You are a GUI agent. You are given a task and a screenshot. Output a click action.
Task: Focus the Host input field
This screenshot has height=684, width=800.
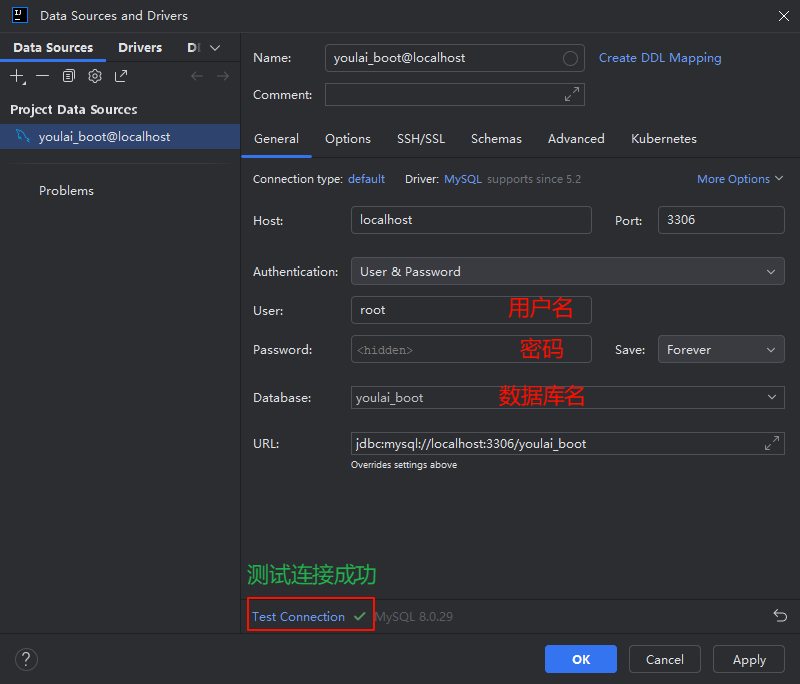[x=471, y=220]
